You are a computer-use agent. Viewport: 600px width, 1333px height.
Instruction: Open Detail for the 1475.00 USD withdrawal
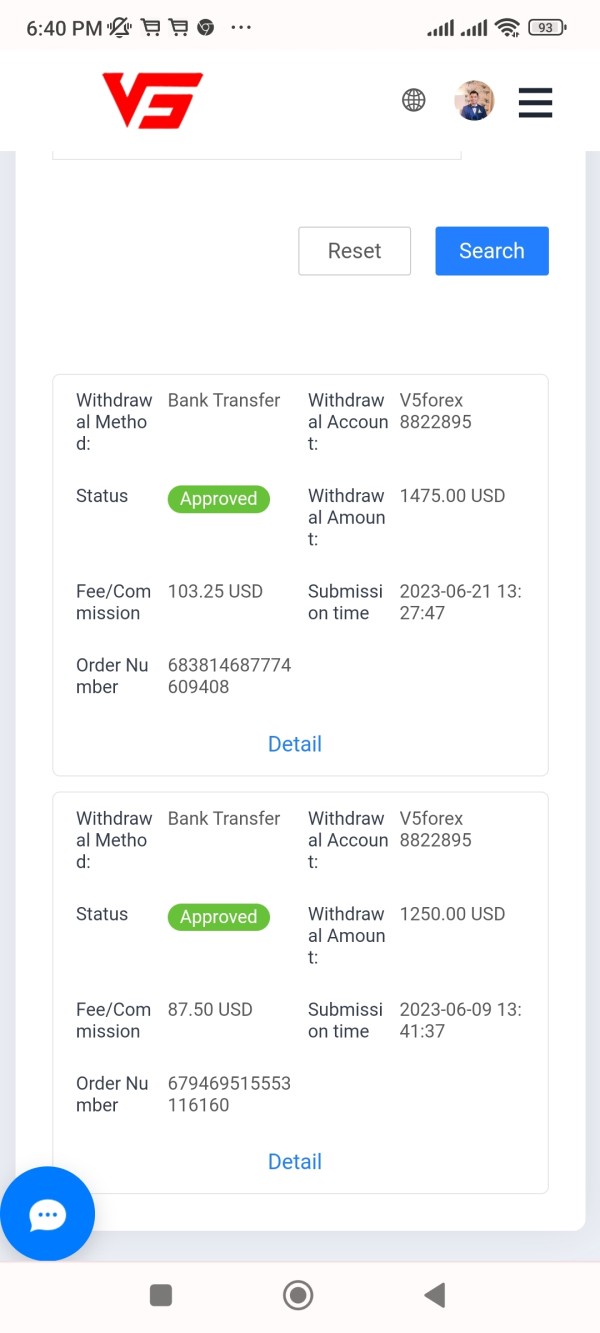point(295,744)
